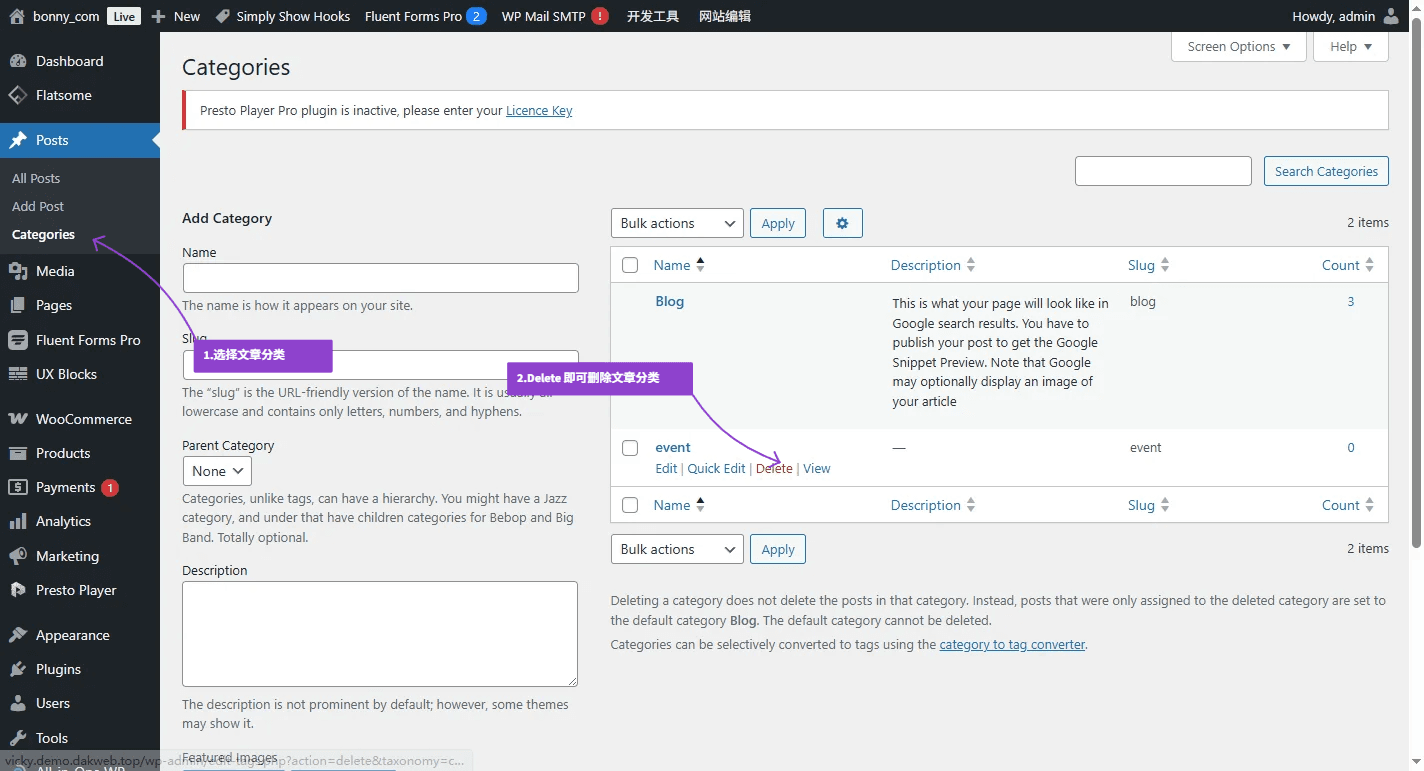This screenshot has height=771, width=1424.
Task: Delete the event category
Action: pyautogui.click(x=774, y=468)
